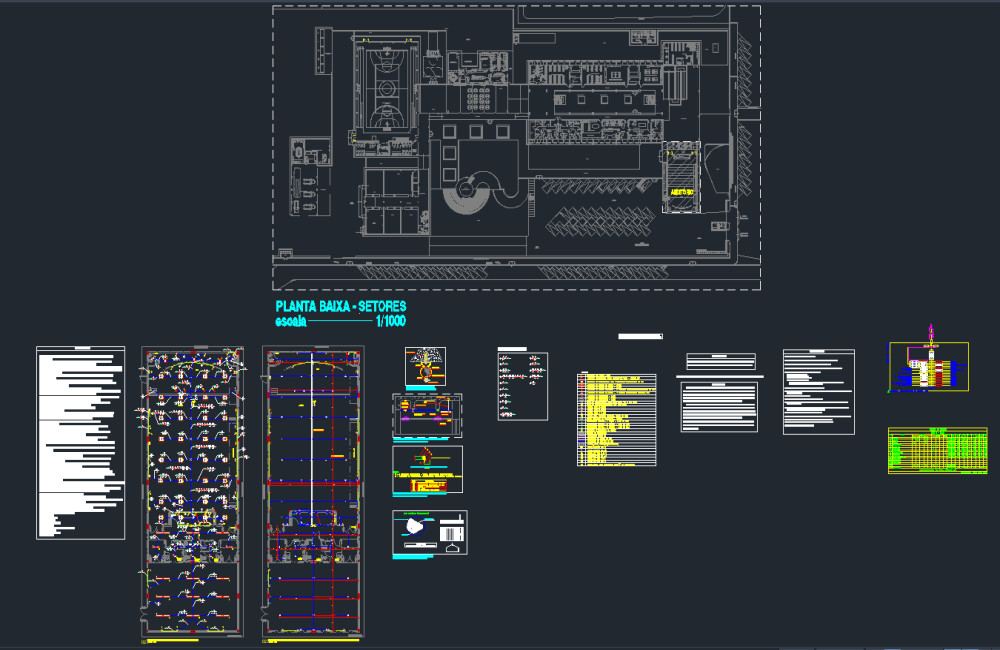The height and width of the screenshot is (650, 1000).
Task: Click the colorful electrical floor plan drawing
Action: [x=192, y=492]
